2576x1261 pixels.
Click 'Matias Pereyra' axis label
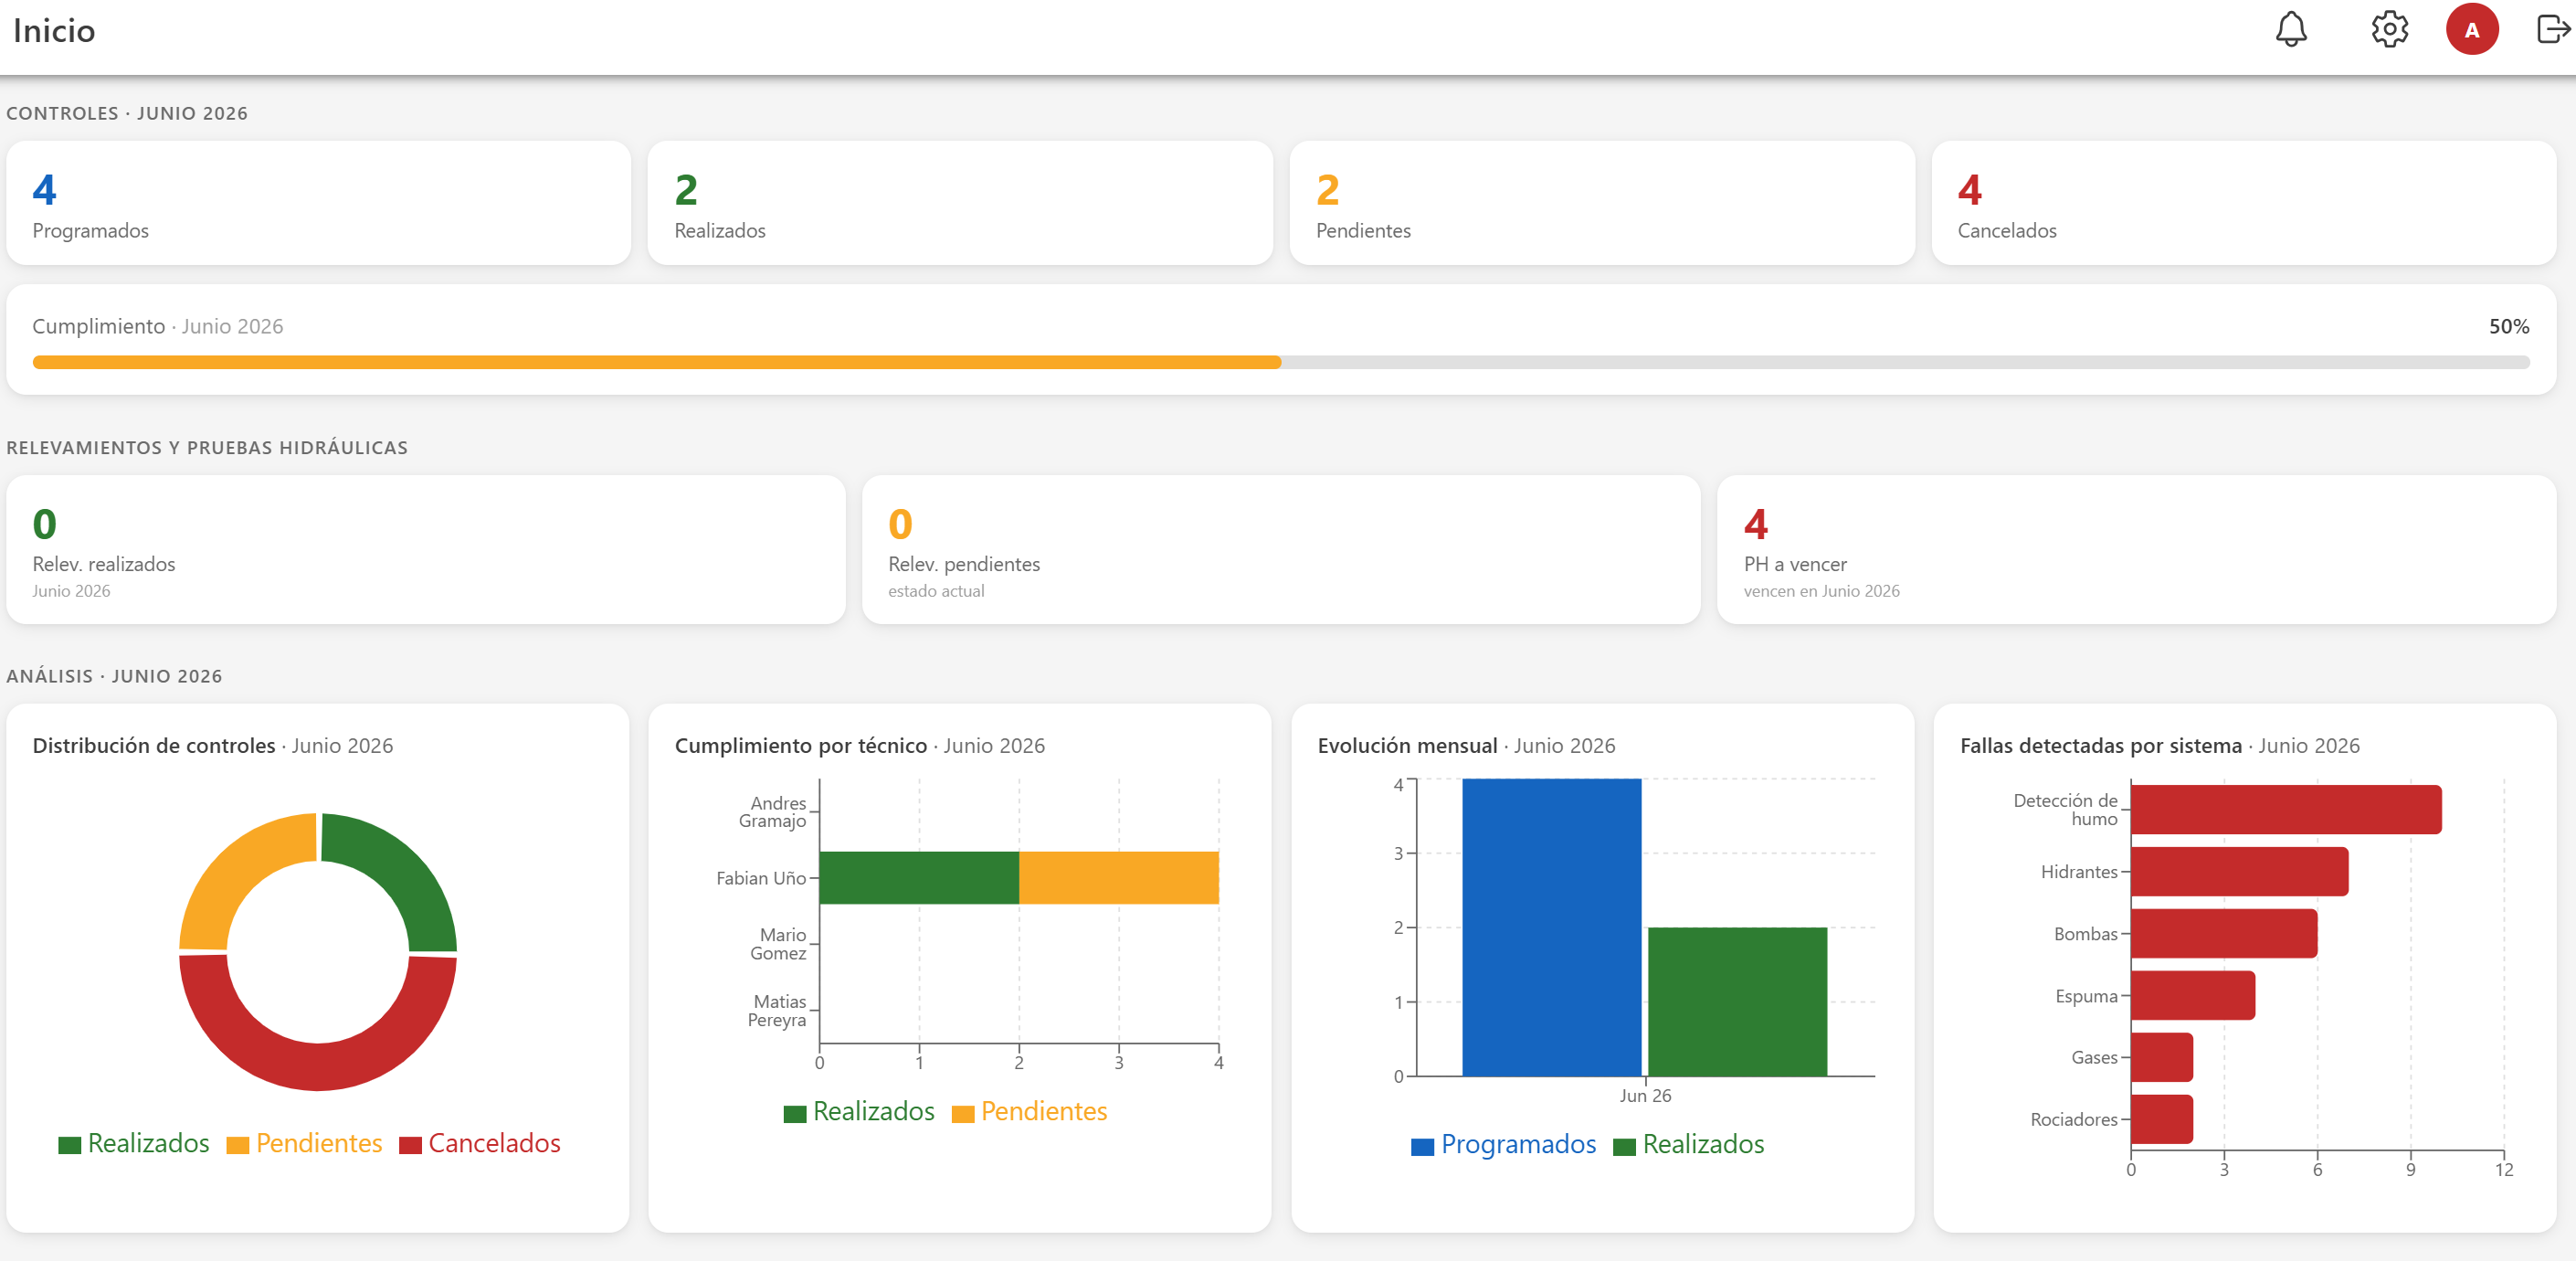[x=777, y=1010]
